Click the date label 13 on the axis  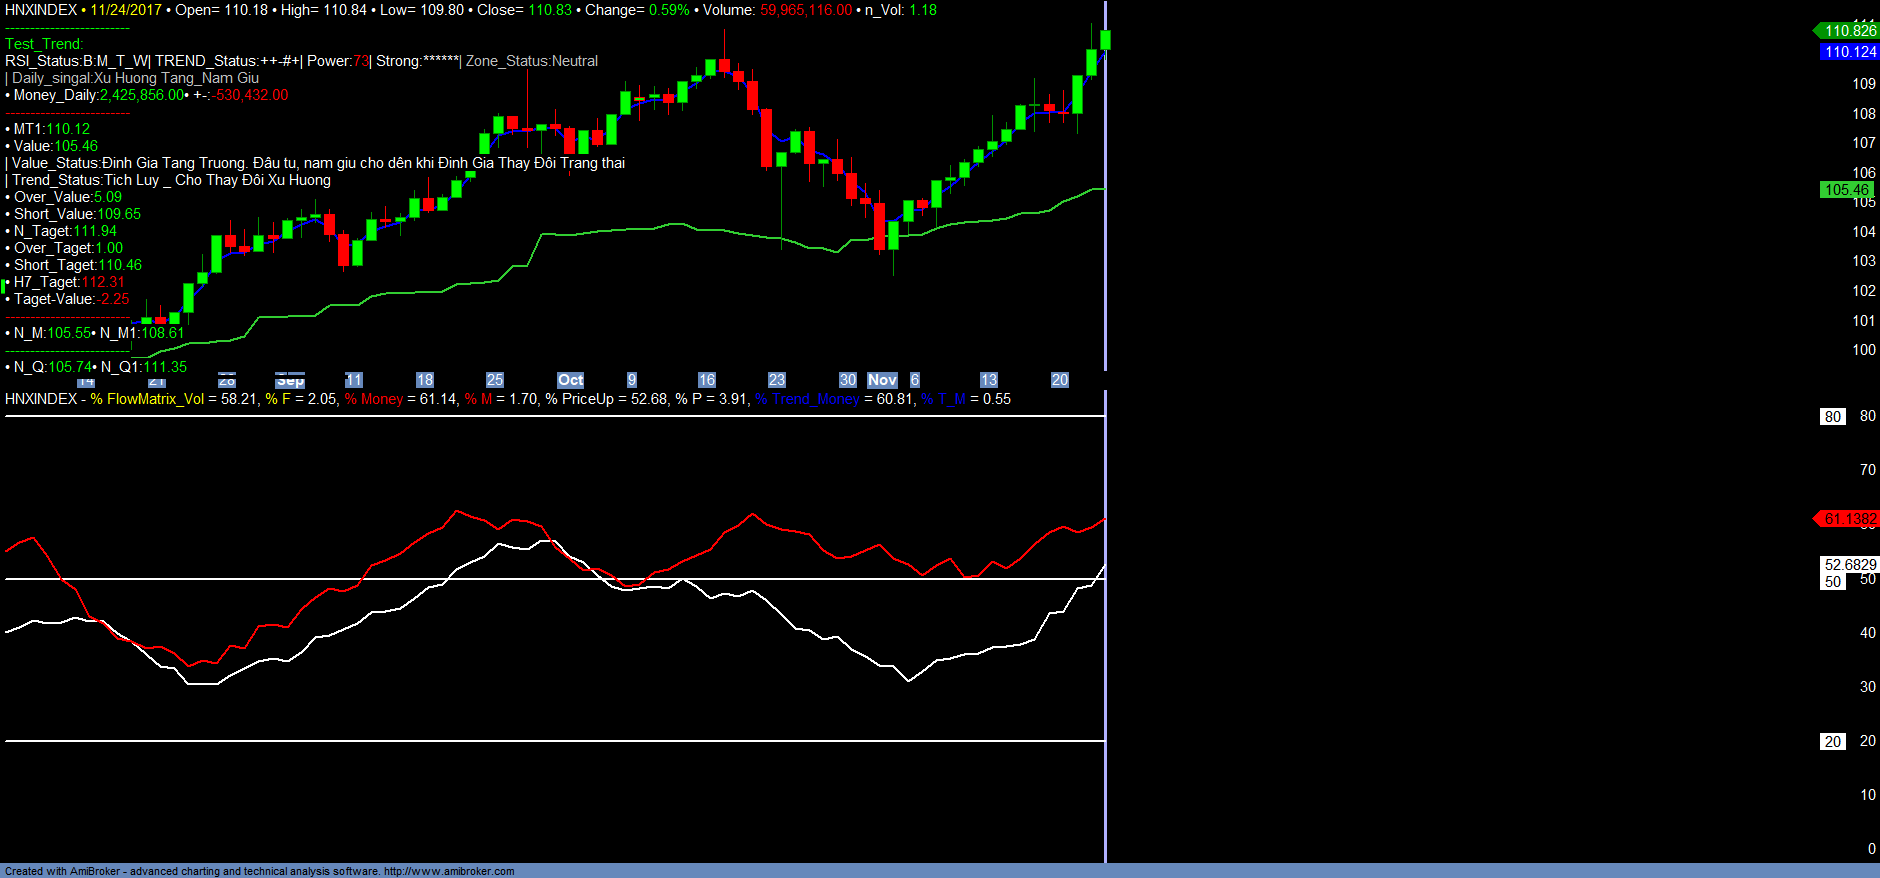point(988,380)
